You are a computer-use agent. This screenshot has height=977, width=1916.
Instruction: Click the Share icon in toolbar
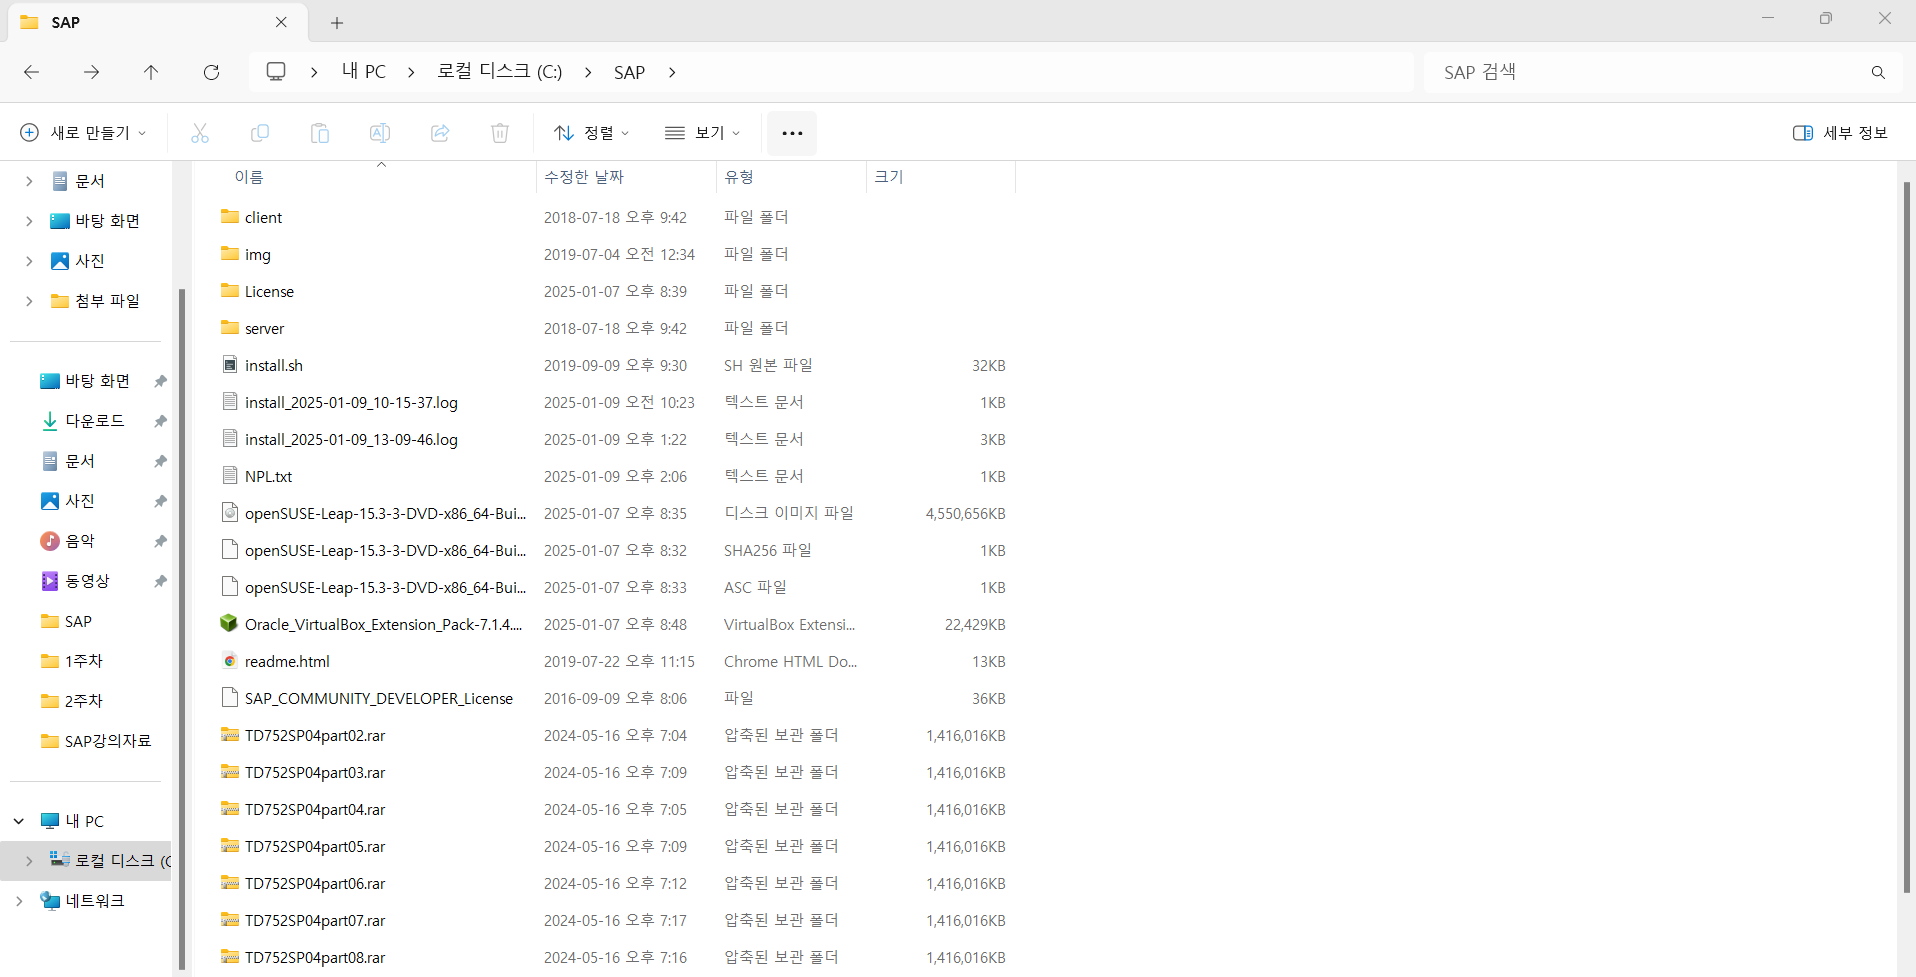coord(440,133)
